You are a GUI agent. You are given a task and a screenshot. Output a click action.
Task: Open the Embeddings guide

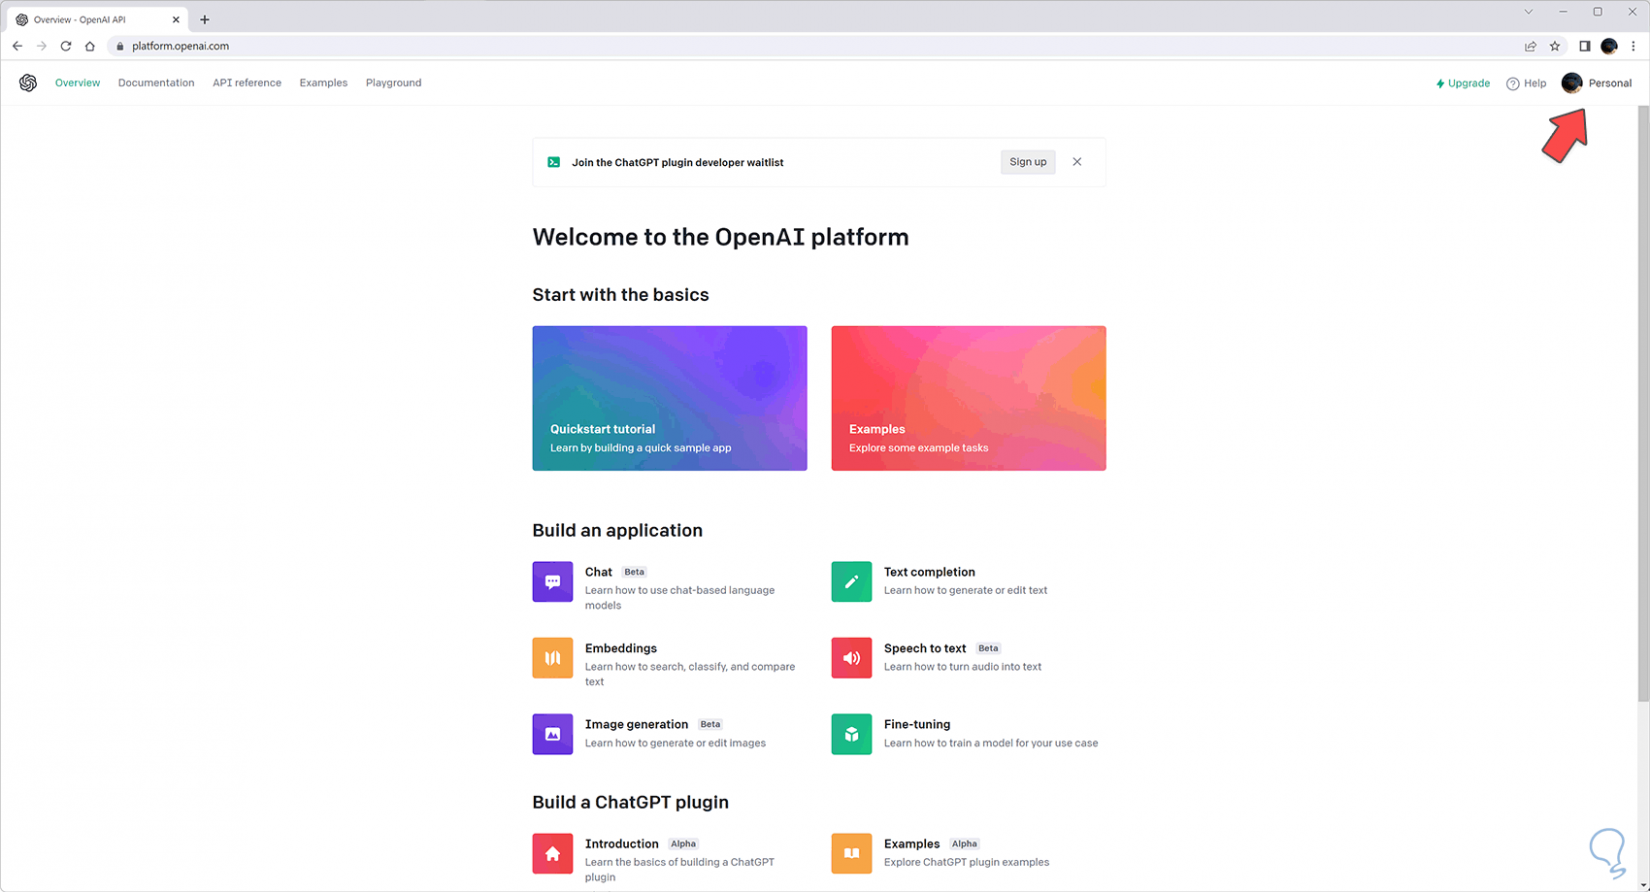pos(621,648)
